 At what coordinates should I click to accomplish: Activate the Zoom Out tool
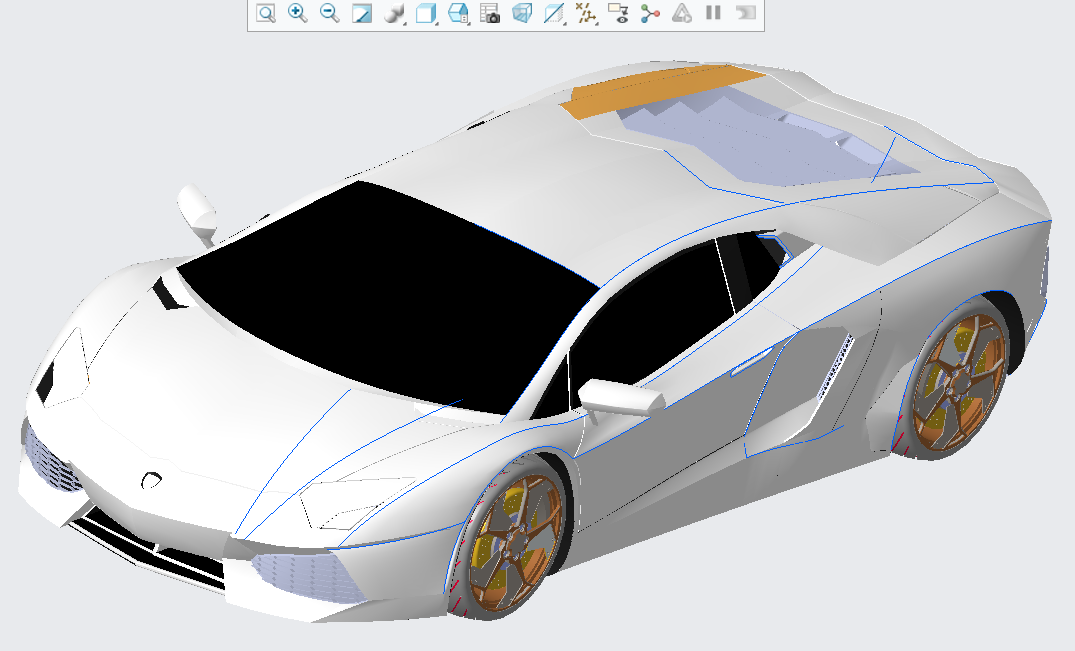(330, 13)
